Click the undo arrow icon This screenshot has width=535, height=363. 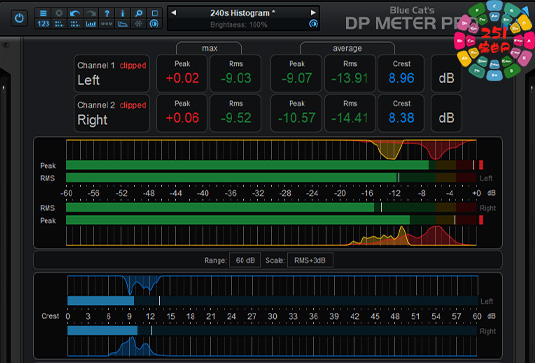point(75,13)
